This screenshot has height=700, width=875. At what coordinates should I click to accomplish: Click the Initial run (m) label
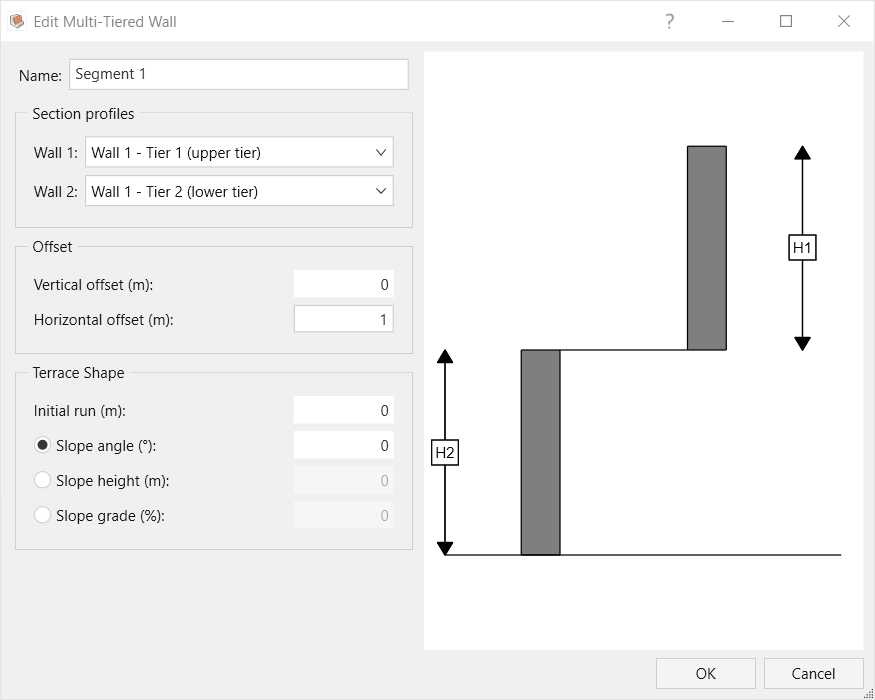pyautogui.click(x=79, y=411)
